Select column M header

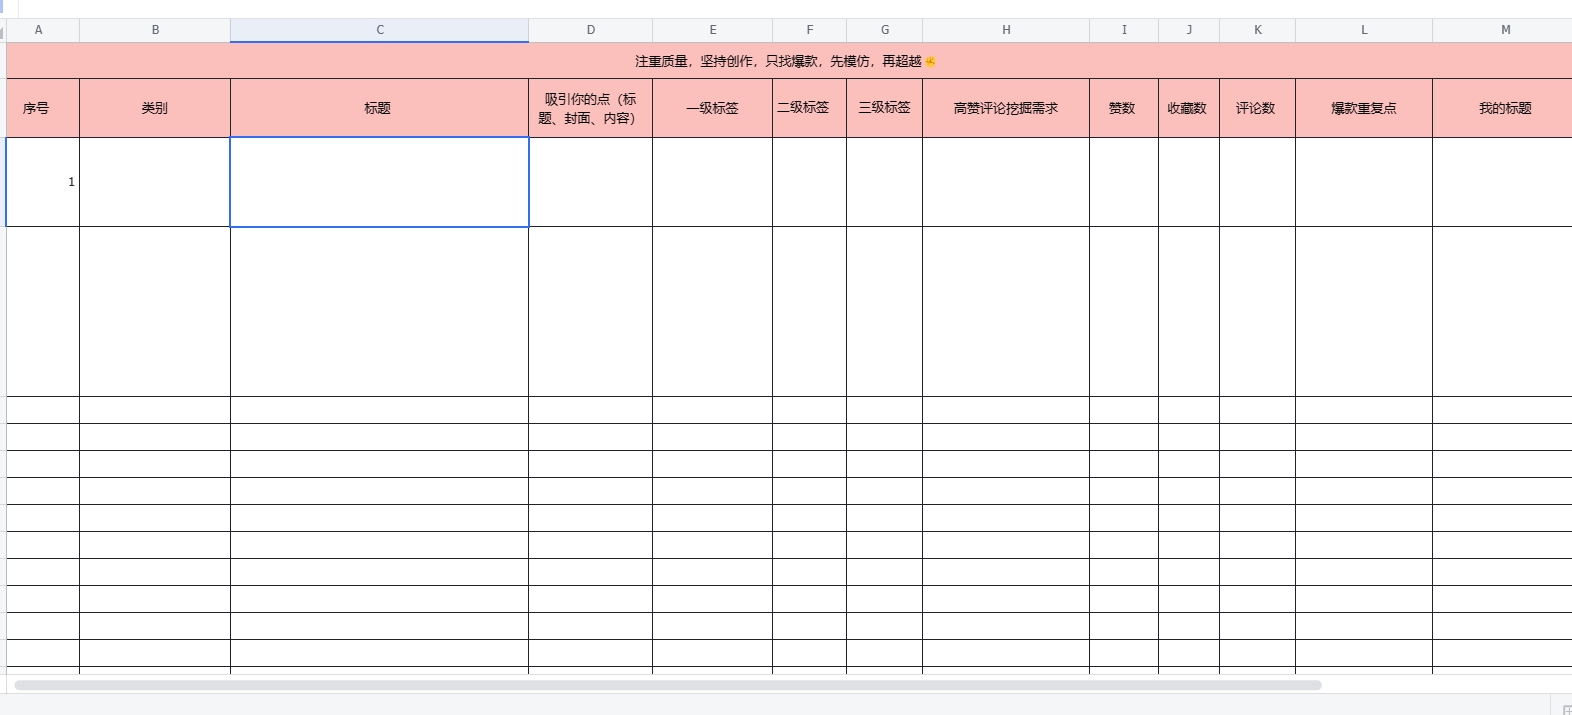click(x=1505, y=30)
